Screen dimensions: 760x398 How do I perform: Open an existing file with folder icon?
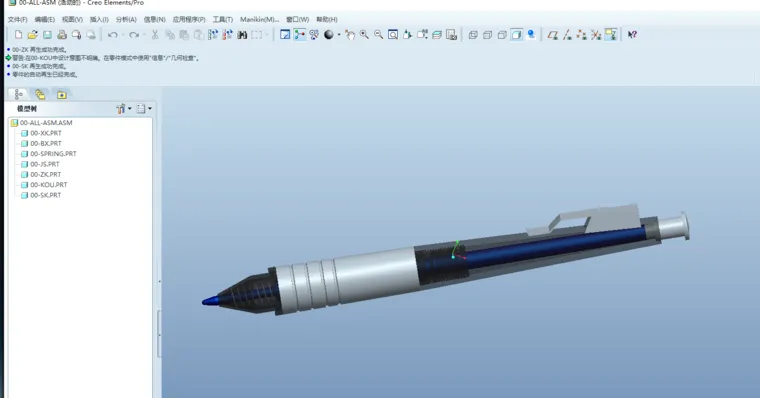click(32, 35)
